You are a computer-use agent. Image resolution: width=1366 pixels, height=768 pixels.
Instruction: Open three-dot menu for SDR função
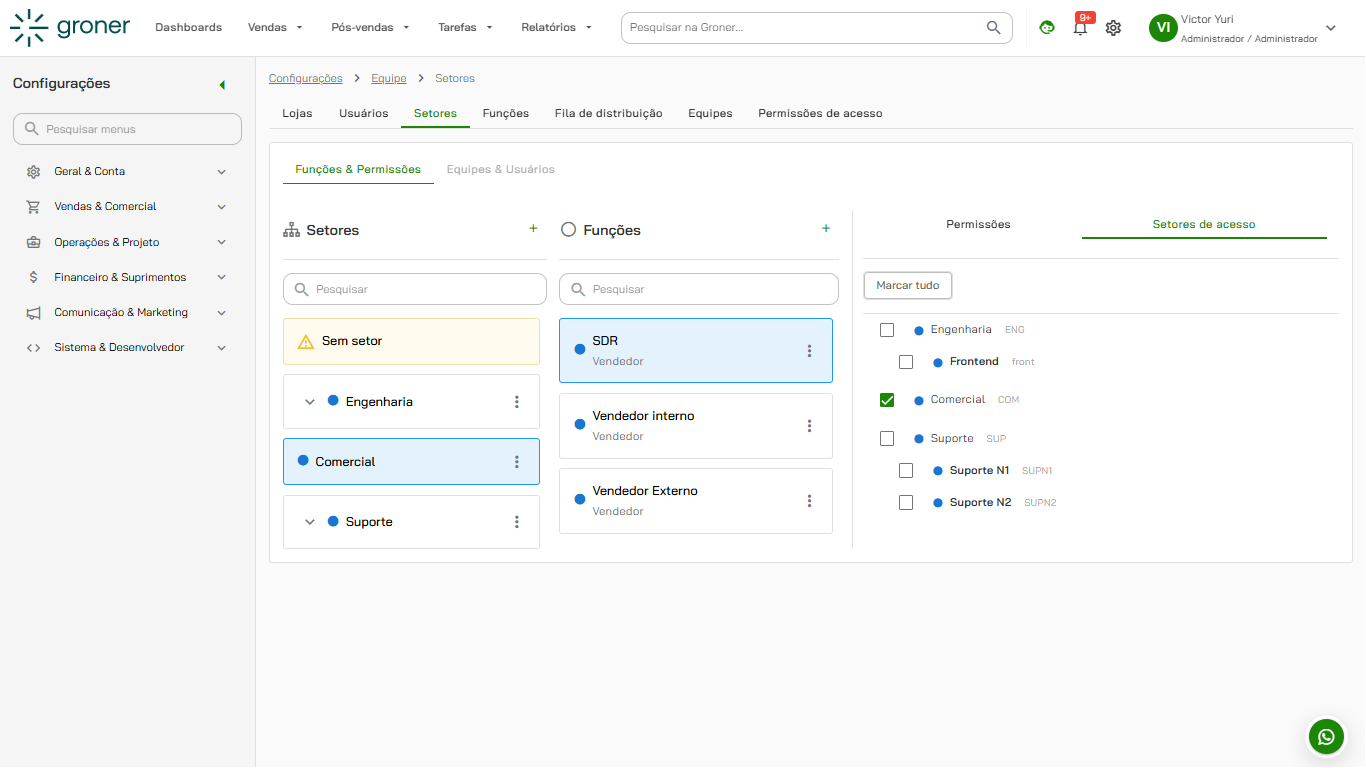click(x=810, y=351)
